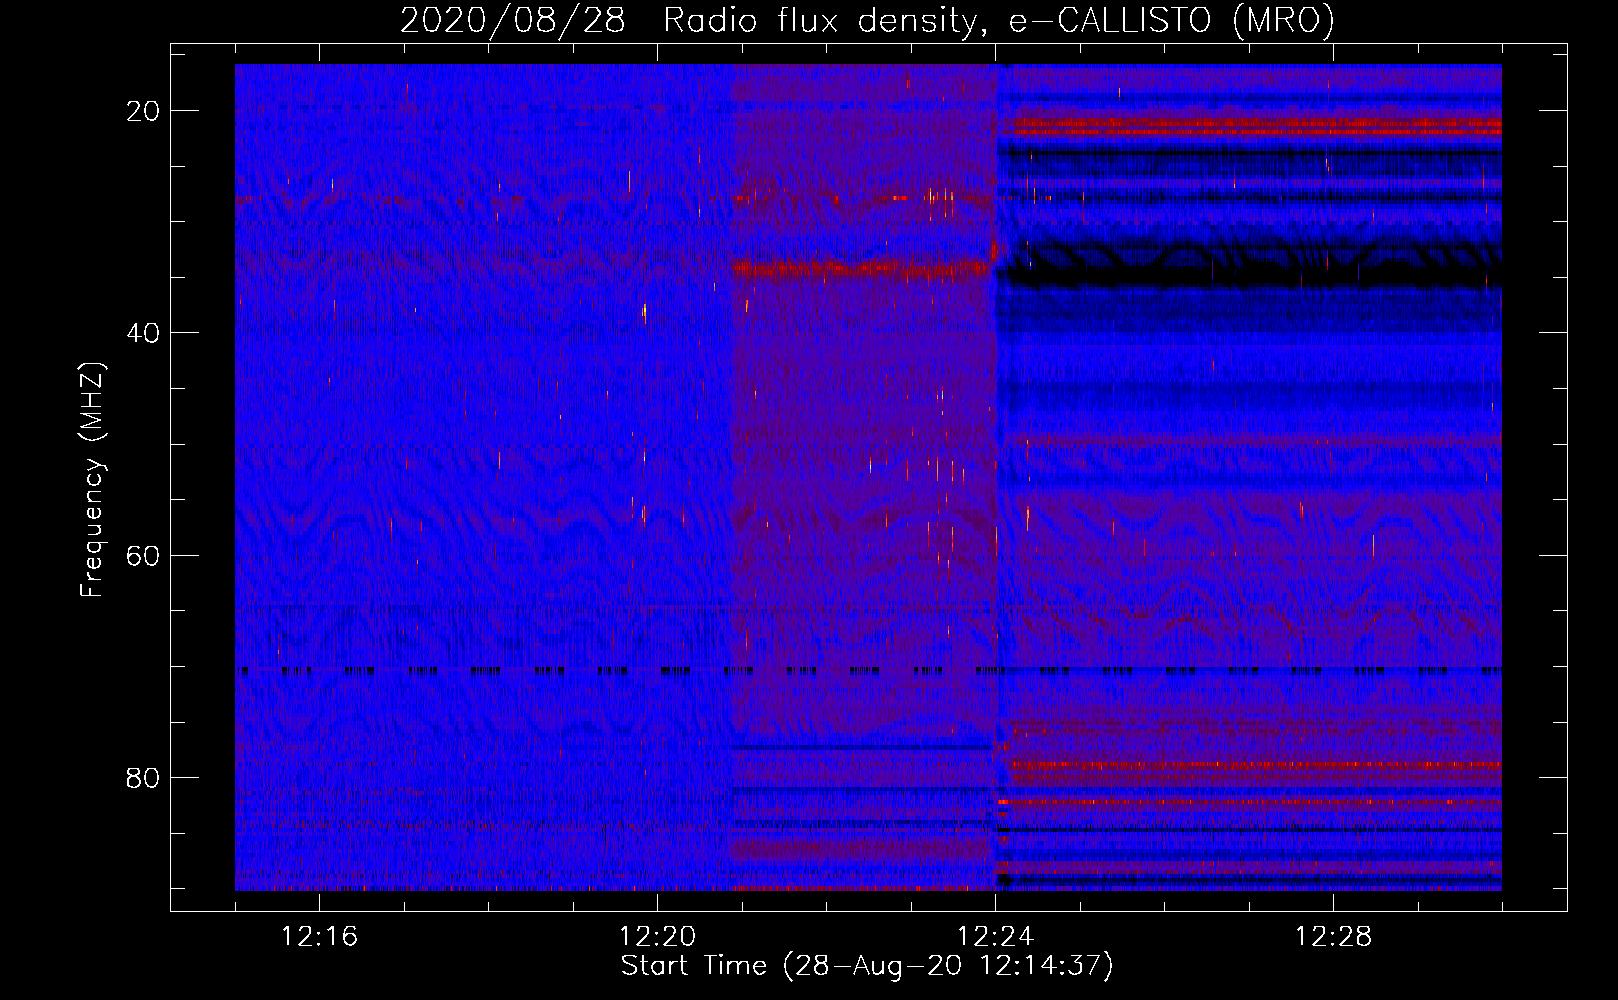Image resolution: width=1618 pixels, height=1000 pixels.
Task: Select the 12:28 time tick label
Action: click(x=1333, y=937)
